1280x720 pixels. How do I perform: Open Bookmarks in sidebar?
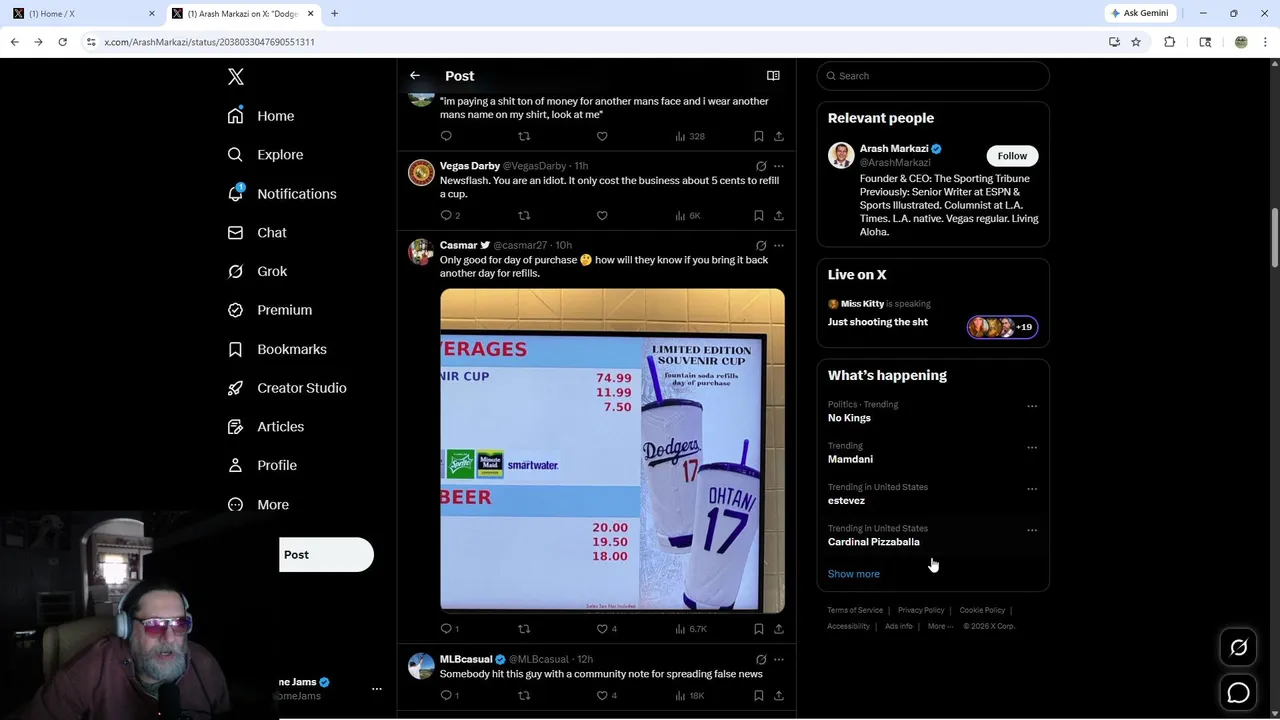277,349
